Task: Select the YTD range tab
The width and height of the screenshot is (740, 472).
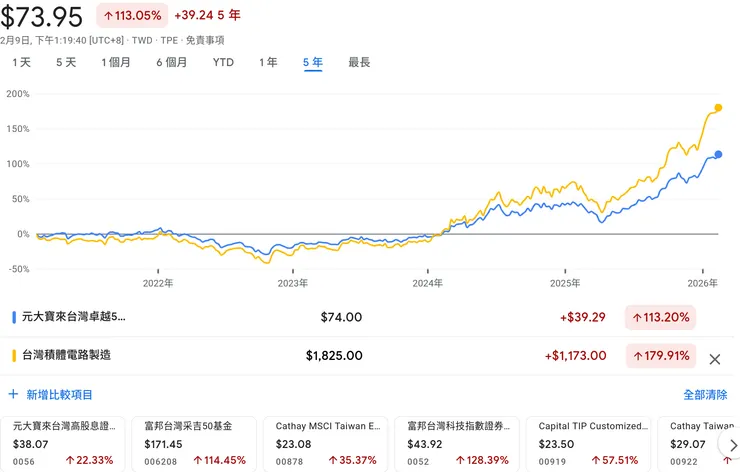Action: 223,62
